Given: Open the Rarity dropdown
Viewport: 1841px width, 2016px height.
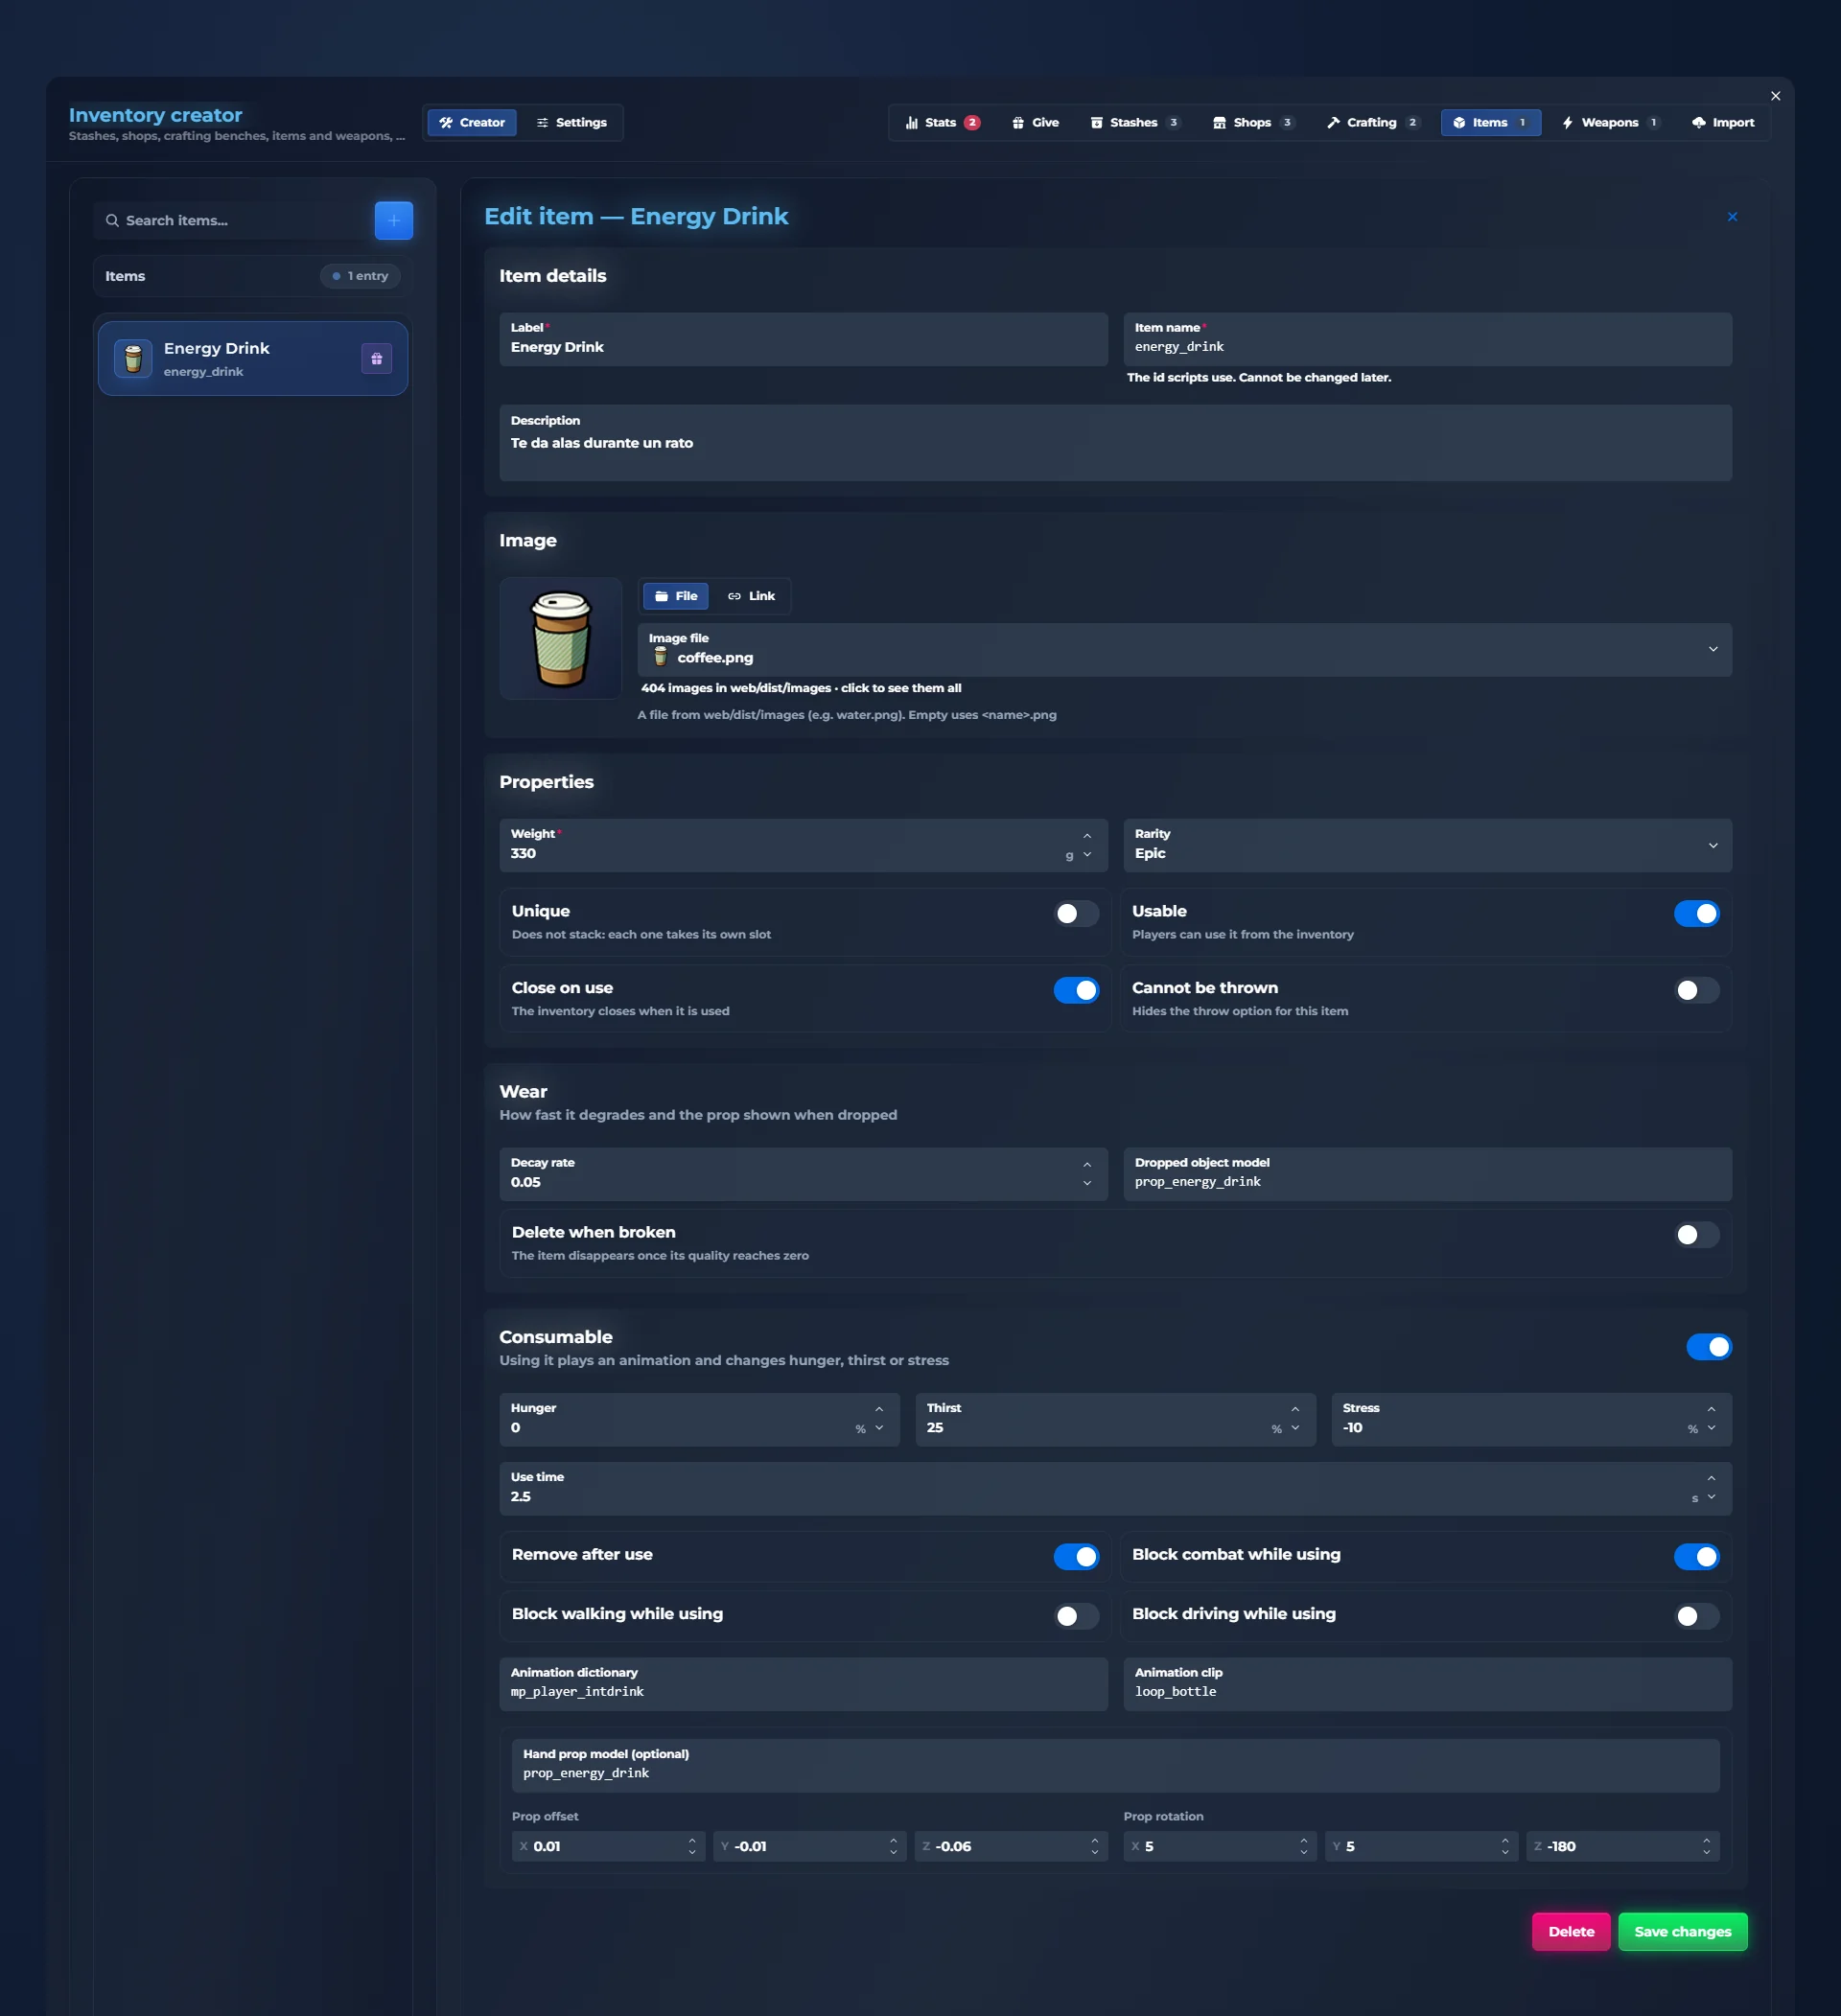Looking at the screenshot, I should click(x=1427, y=845).
